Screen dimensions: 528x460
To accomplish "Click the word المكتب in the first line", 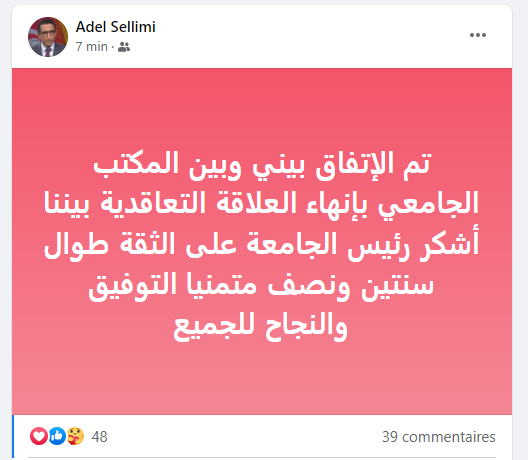I will point(136,164).
